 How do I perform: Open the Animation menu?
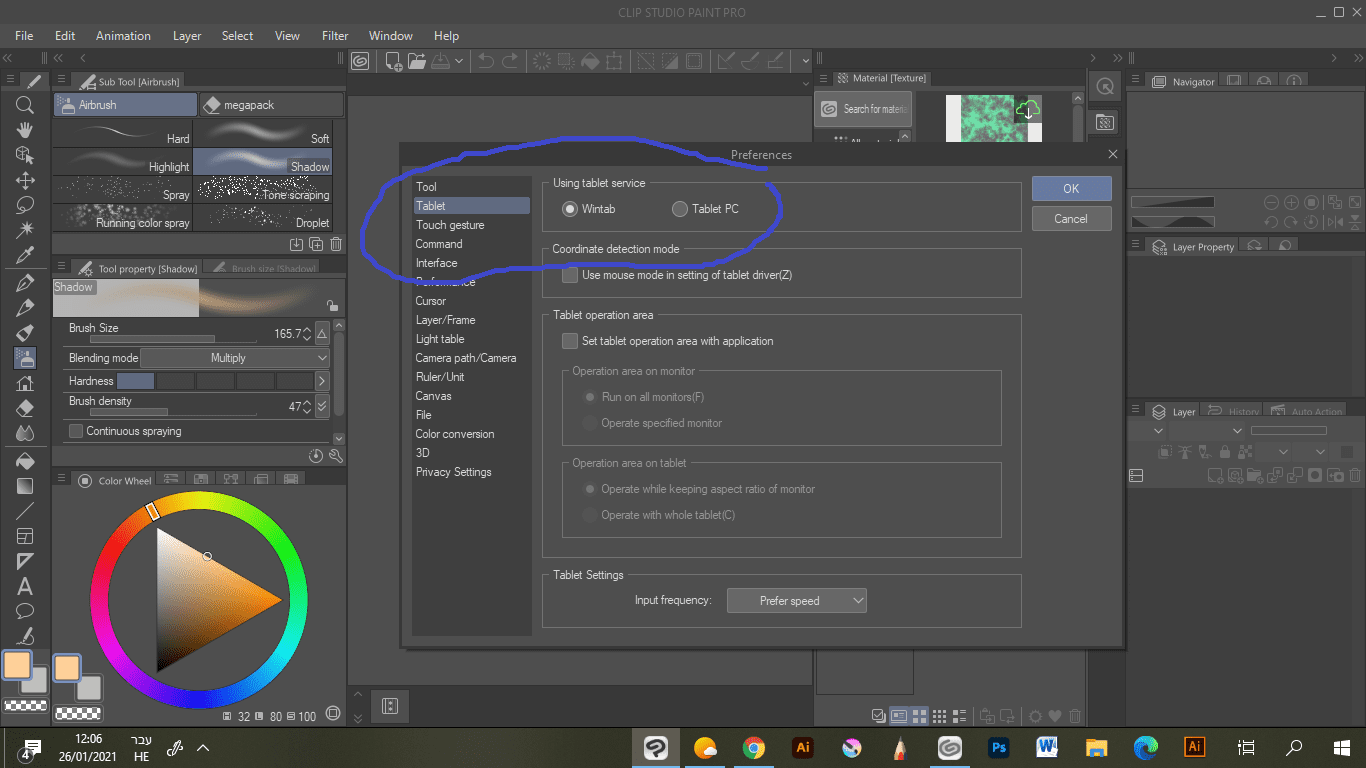pos(123,36)
